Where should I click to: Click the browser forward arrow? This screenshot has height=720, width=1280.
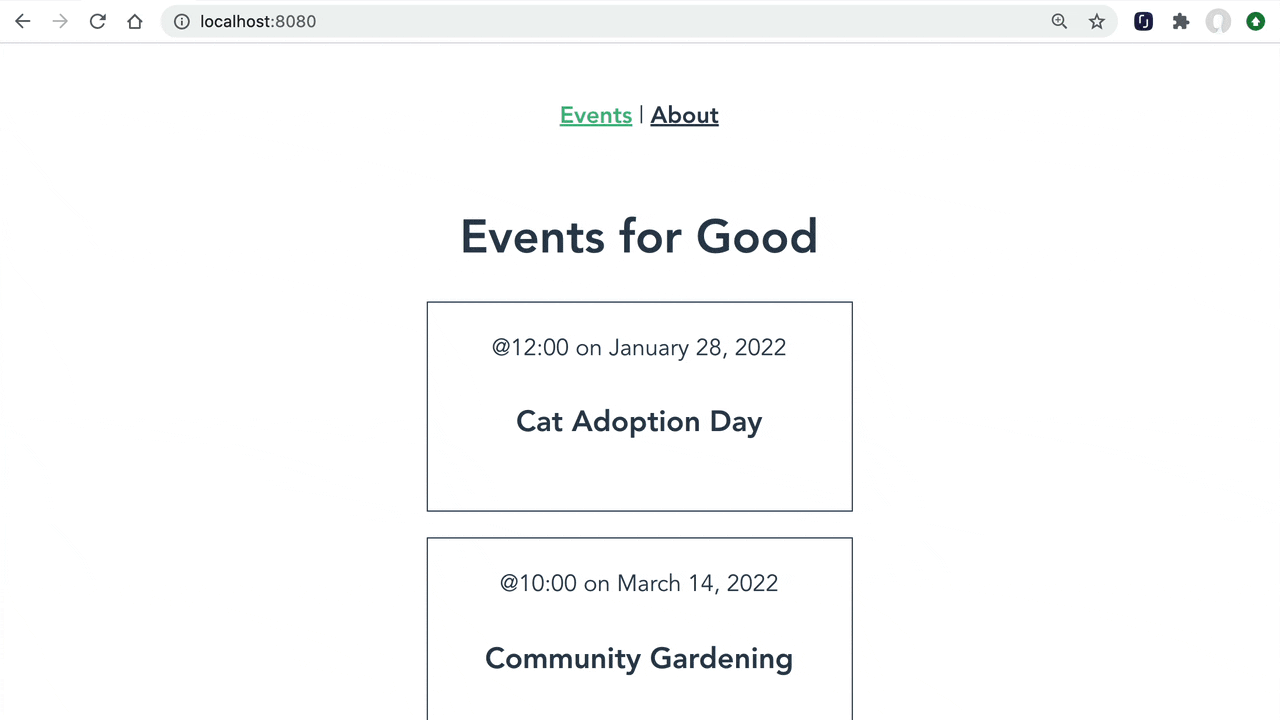pos(60,21)
